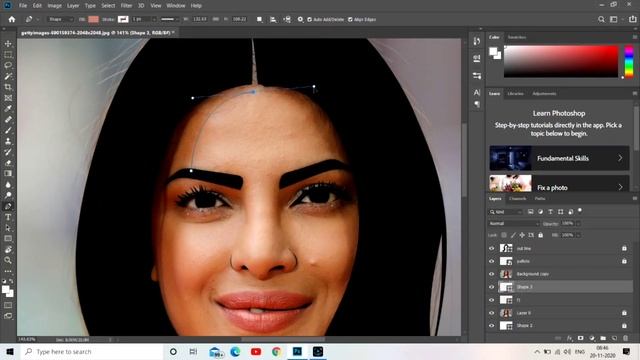Select the Clone Stamp tool
Screen dimensions: 640x360
click(x=8, y=141)
